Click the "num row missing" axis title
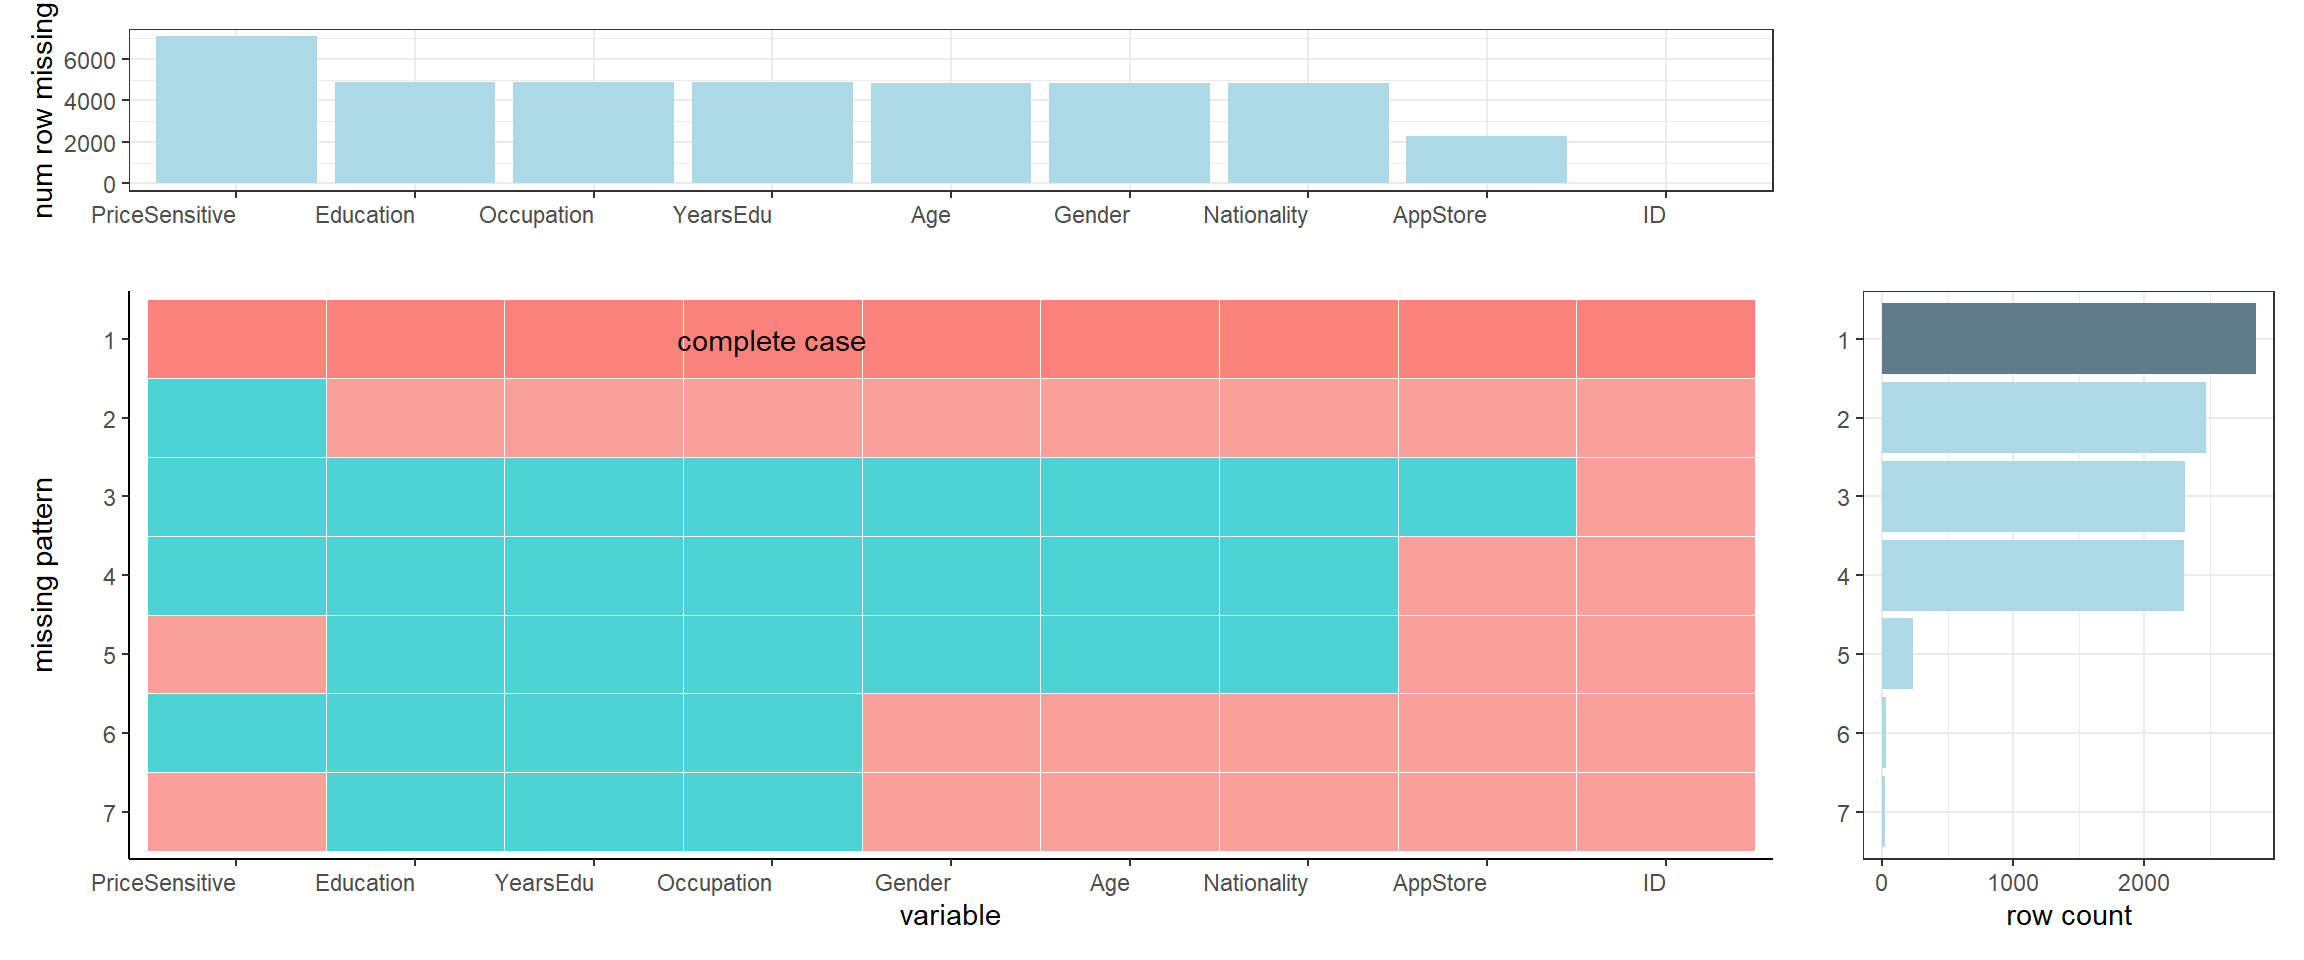 [42, 110]
